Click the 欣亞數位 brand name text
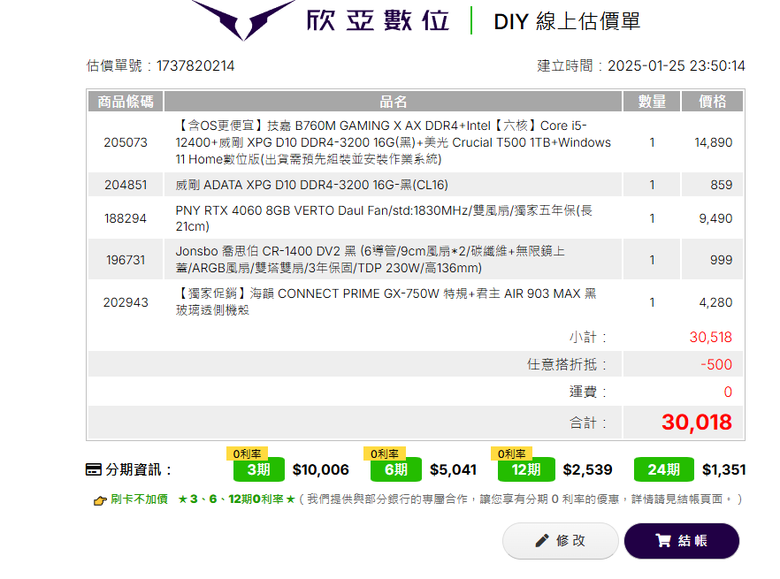 [x=378, y=21]
